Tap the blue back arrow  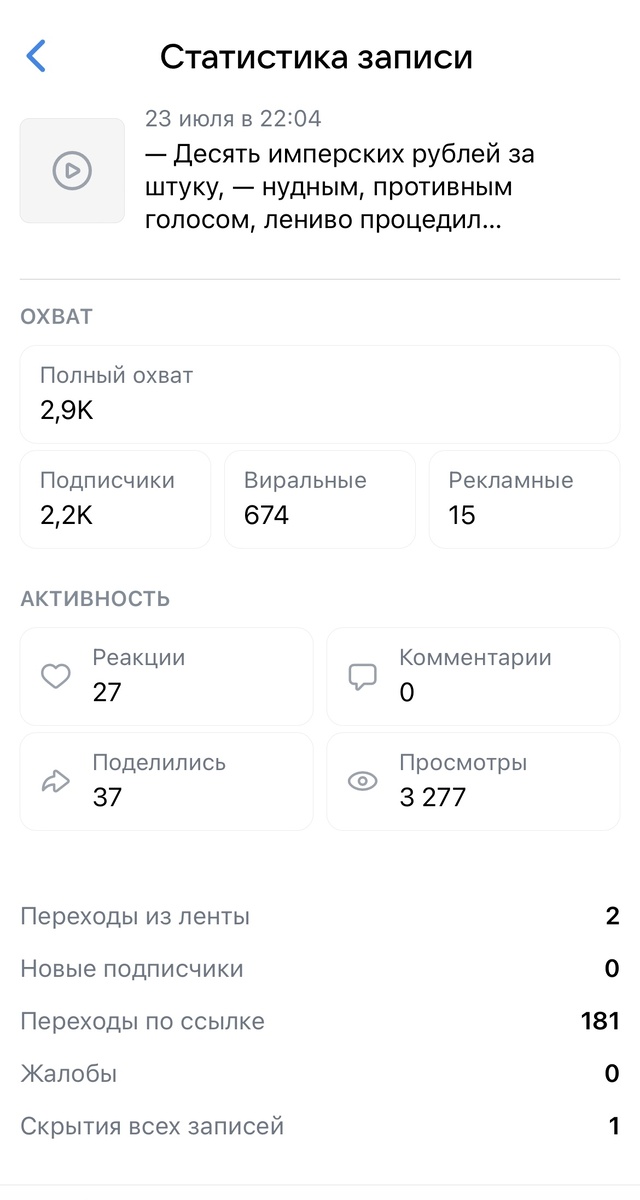click(x=36, y=56)
